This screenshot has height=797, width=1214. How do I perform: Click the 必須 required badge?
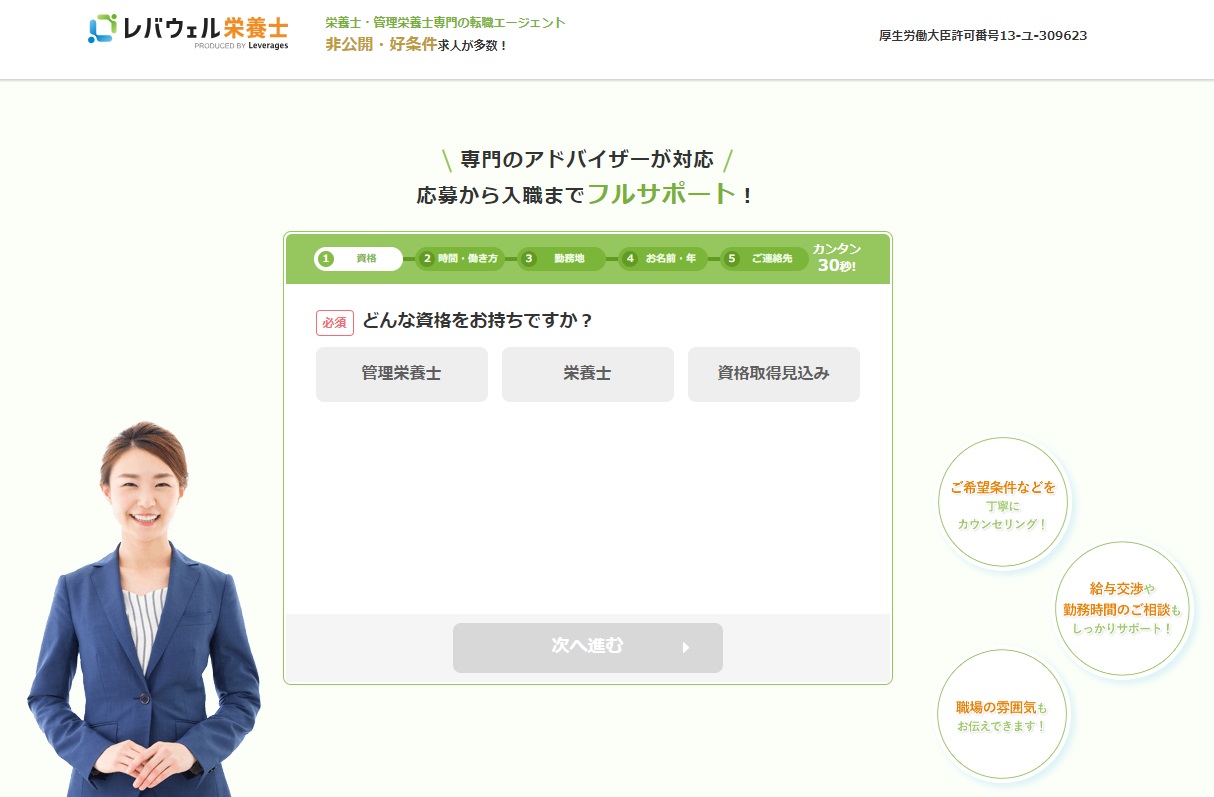(x=335, y=322)
